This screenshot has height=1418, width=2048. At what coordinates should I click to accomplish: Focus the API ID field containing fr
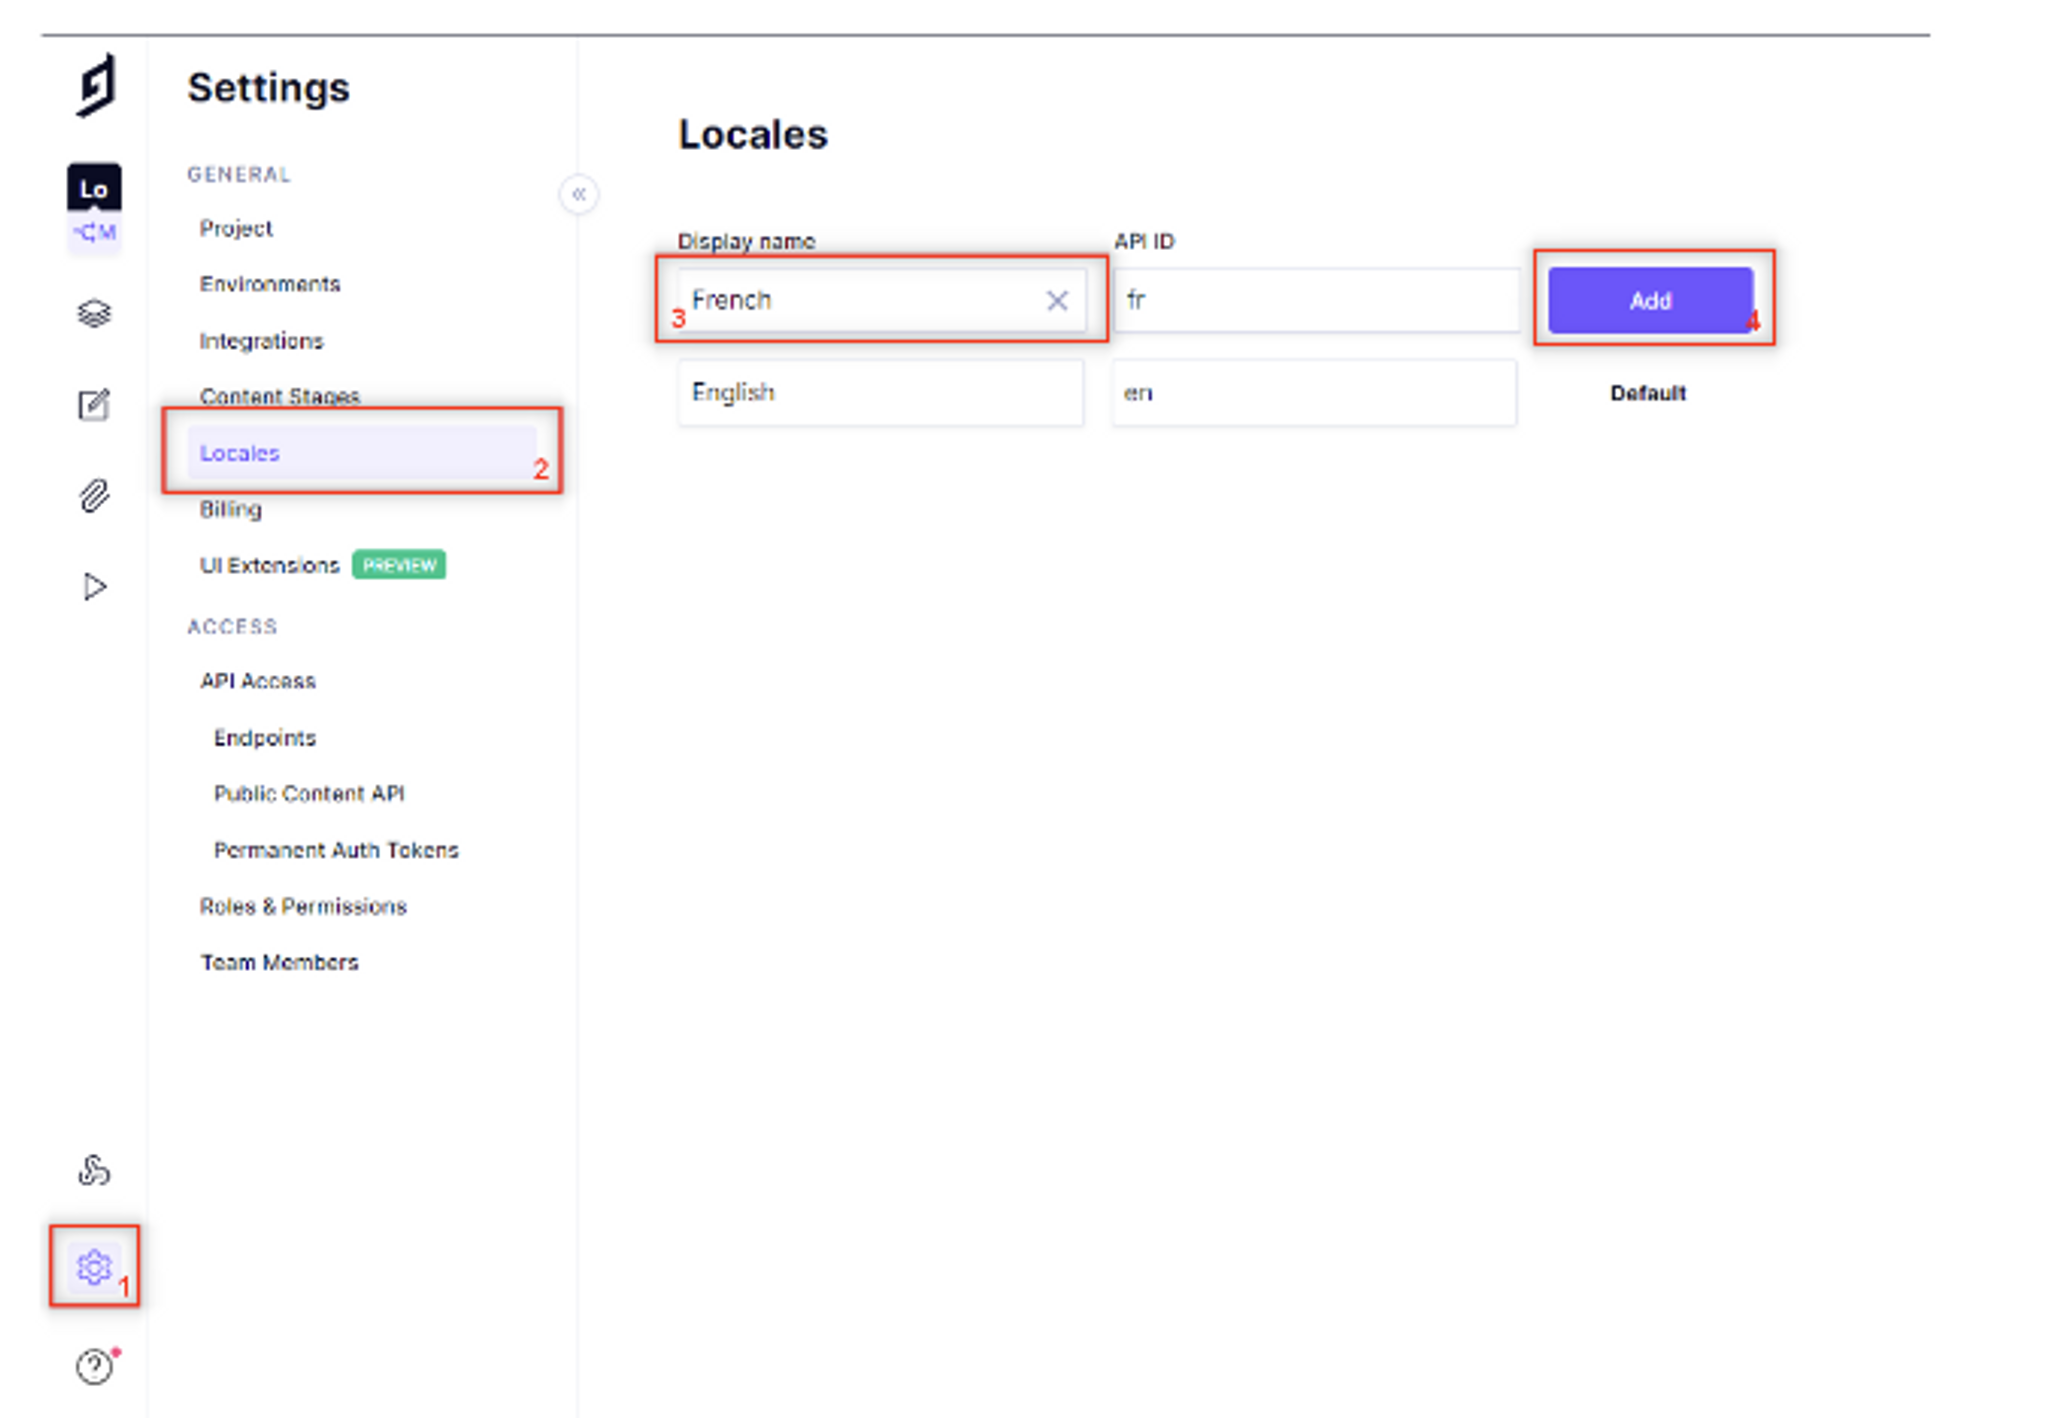tap(1316, 300)
